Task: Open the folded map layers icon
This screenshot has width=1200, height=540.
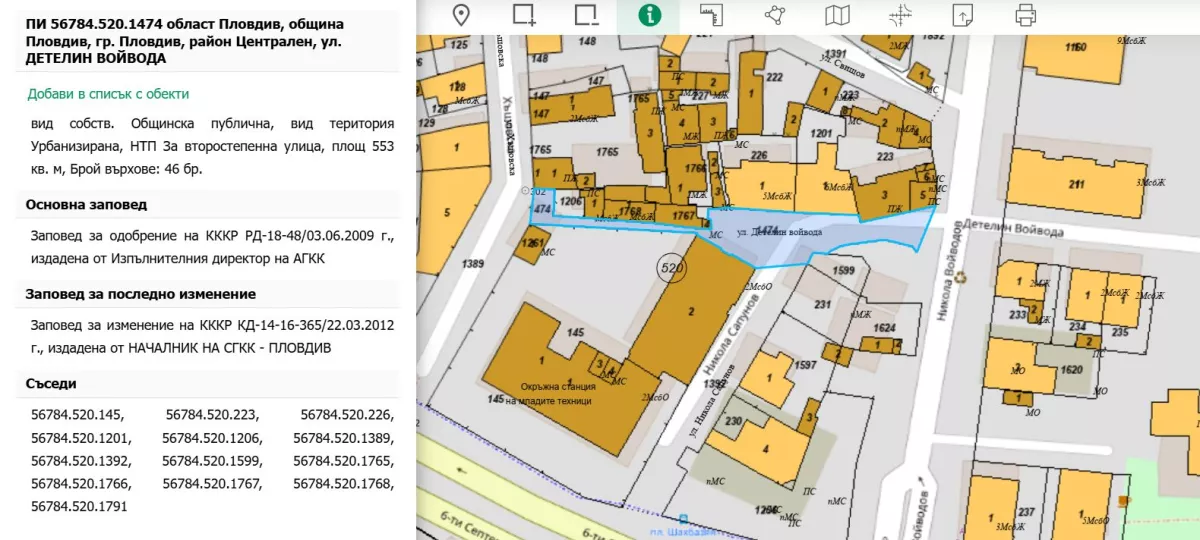Action: pos(837,15)
